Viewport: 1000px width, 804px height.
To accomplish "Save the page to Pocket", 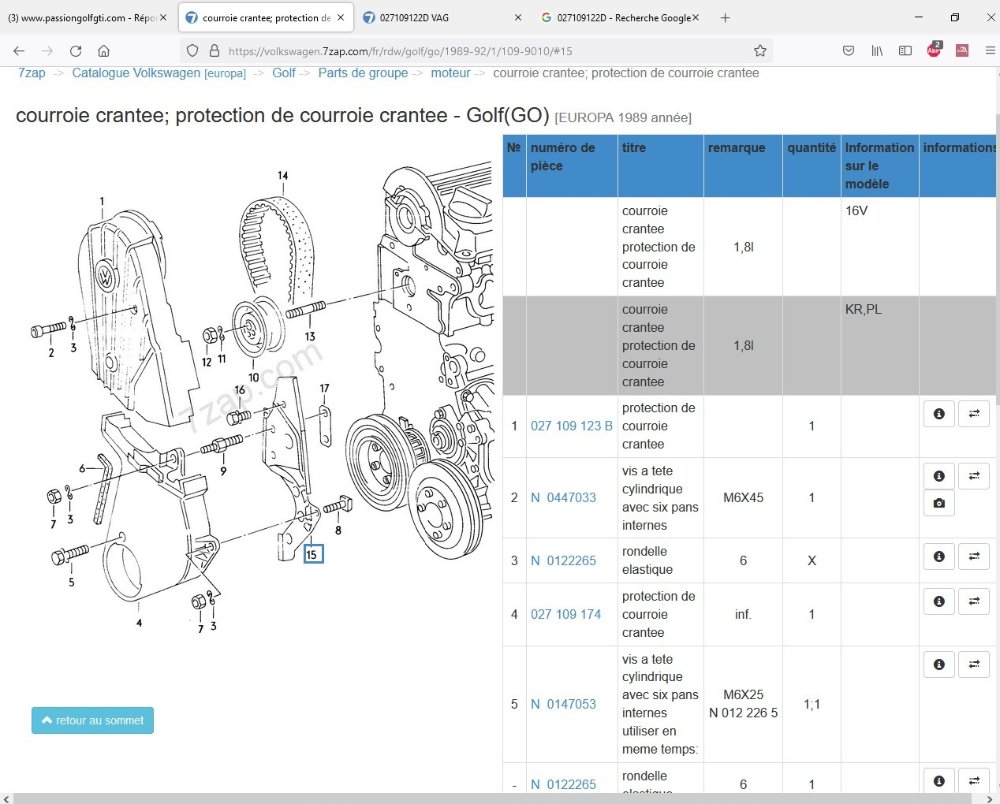I will click(x=848, y=51).
